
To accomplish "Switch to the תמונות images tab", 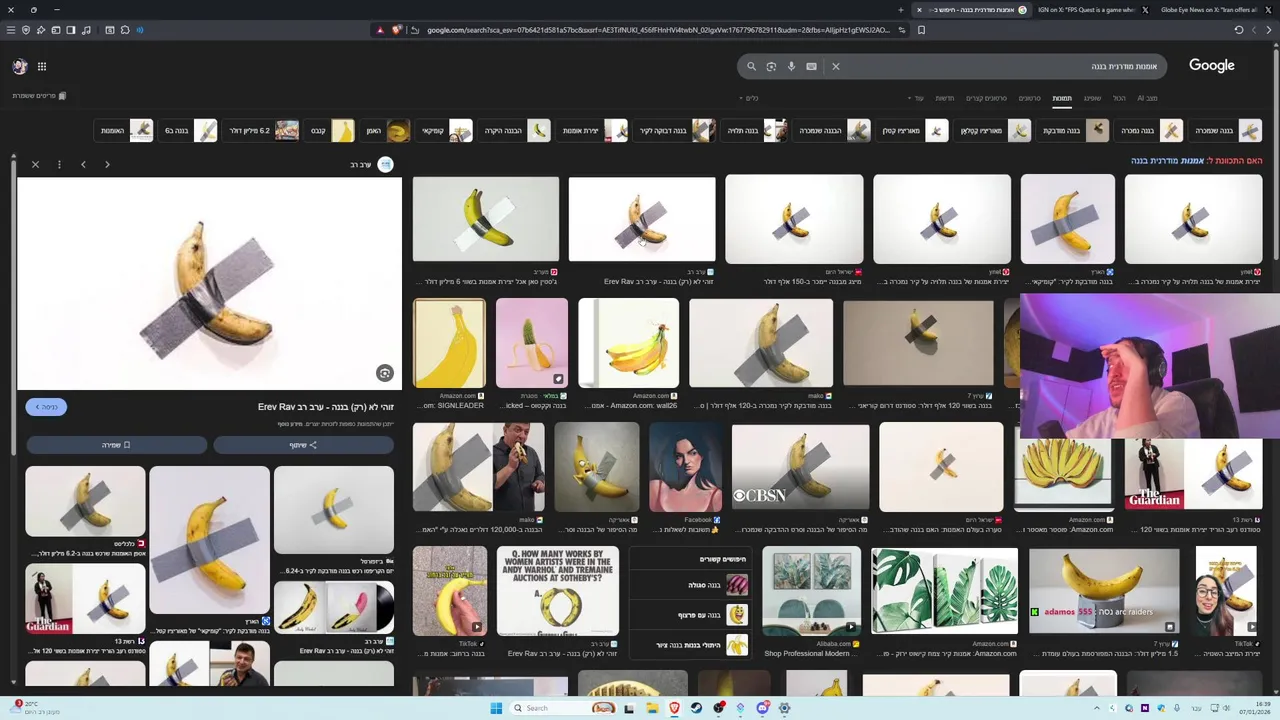I will tap(1062, 98).
